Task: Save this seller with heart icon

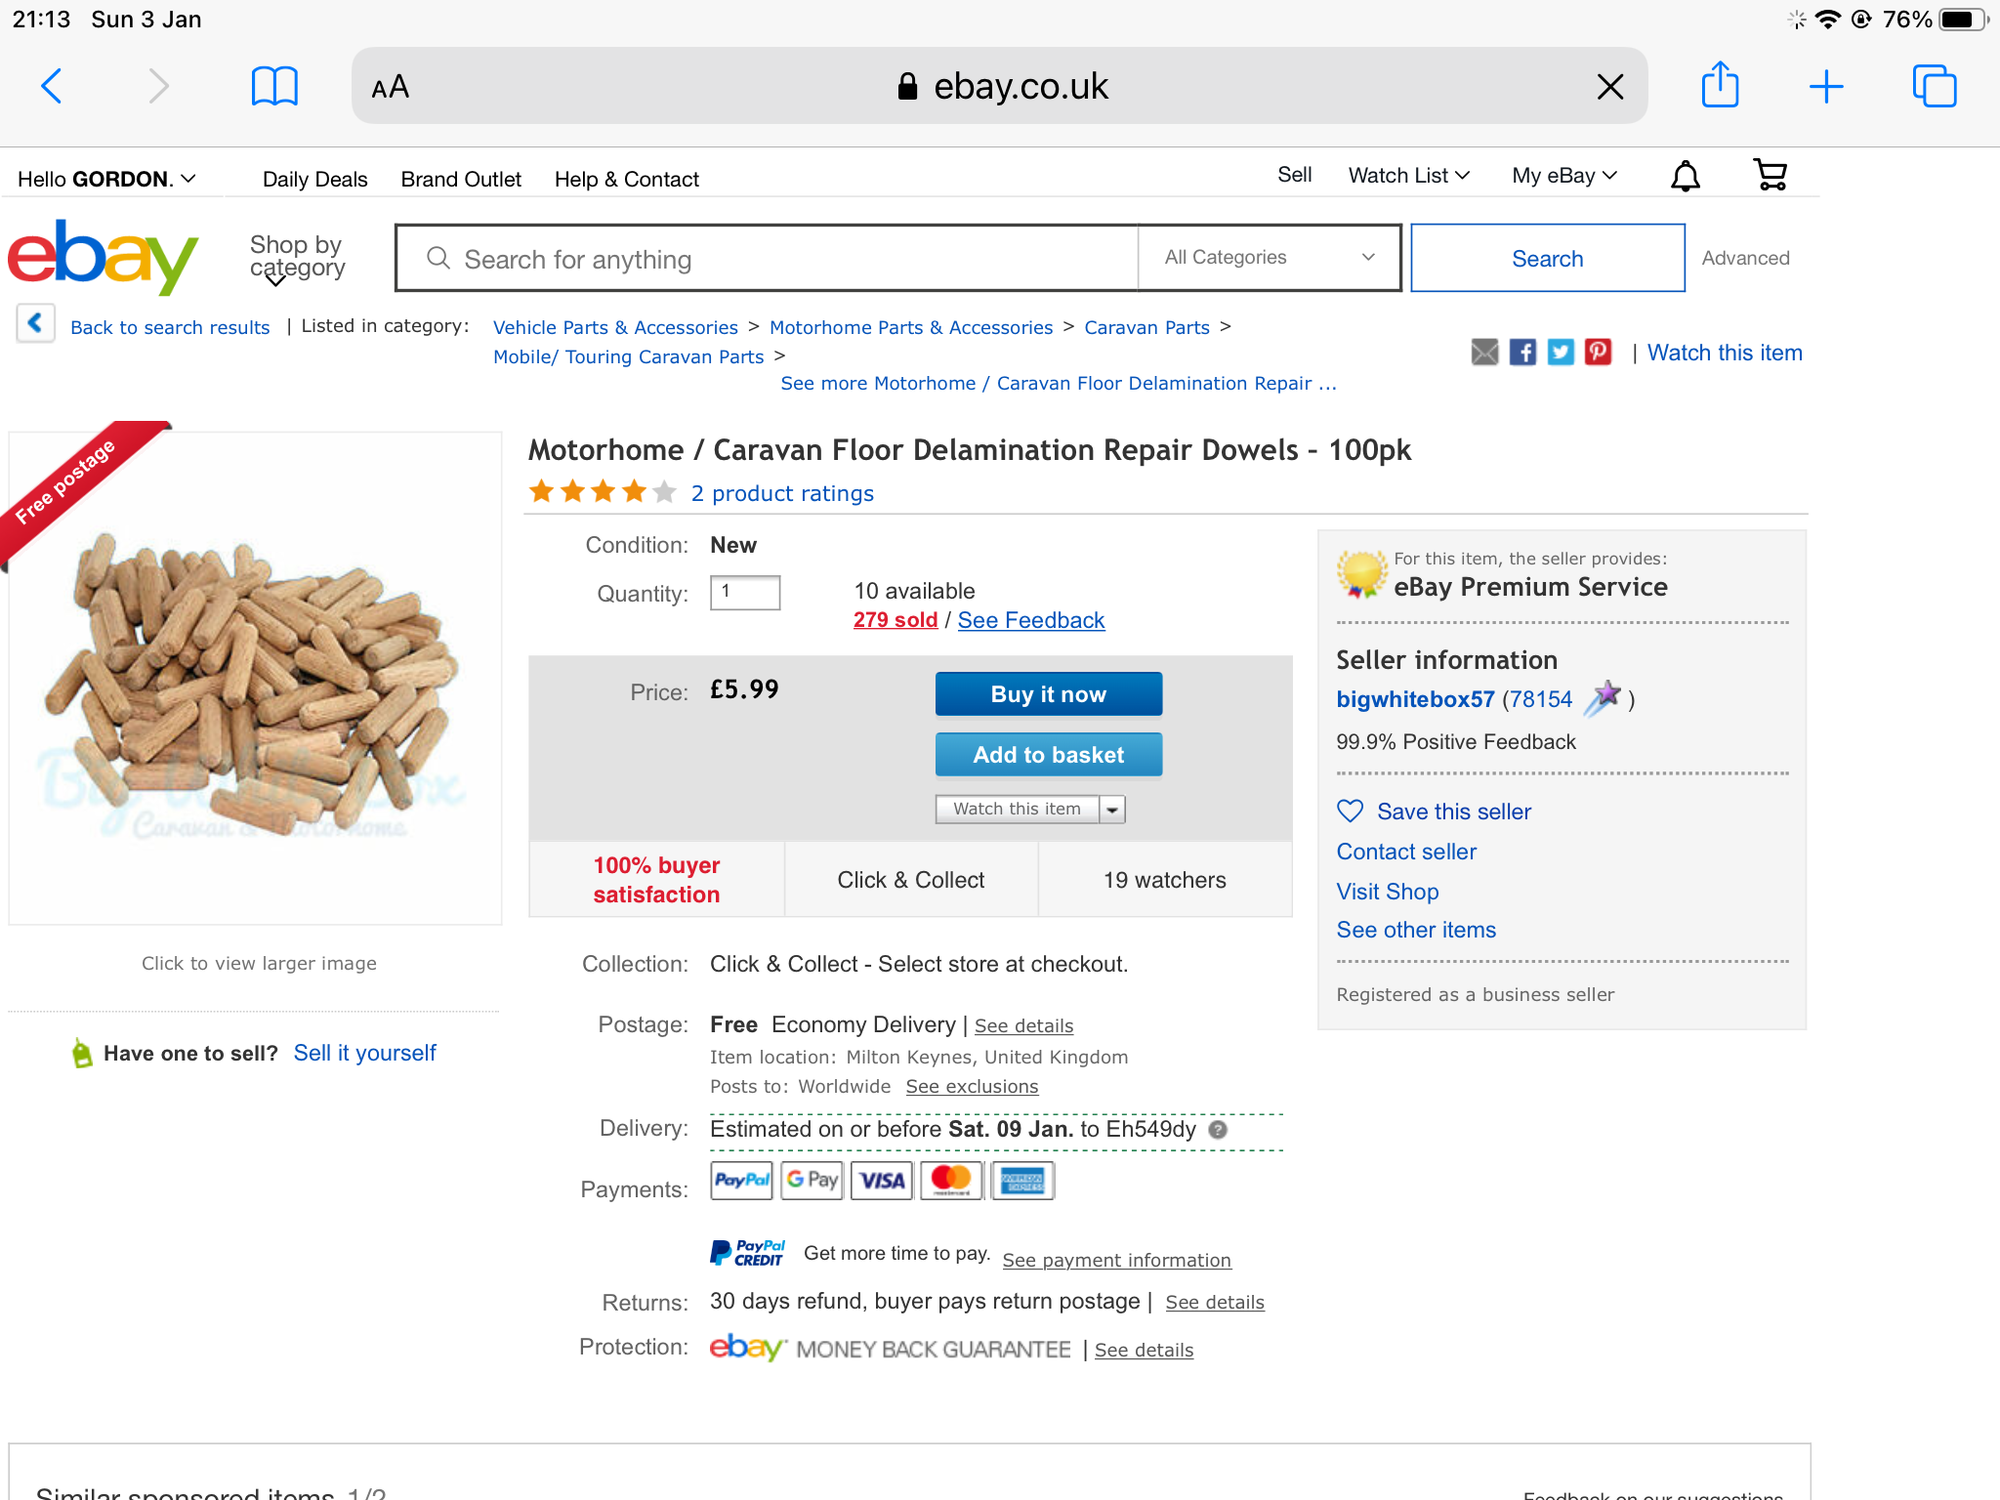Action: [1350, 811]
